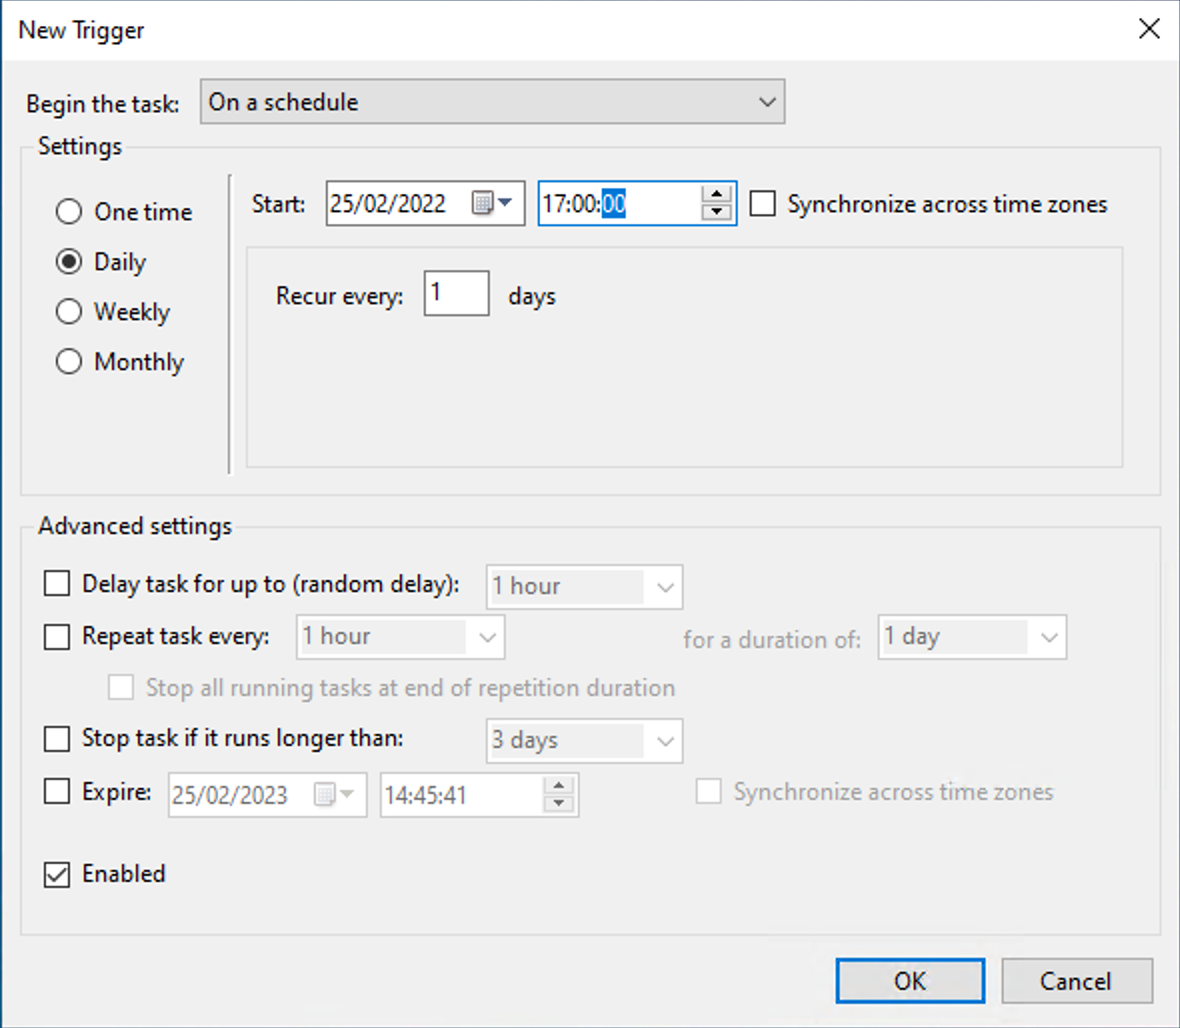1180x1028 pixels.
Task: Click the Cancel button
Action: click(1076, 981)
